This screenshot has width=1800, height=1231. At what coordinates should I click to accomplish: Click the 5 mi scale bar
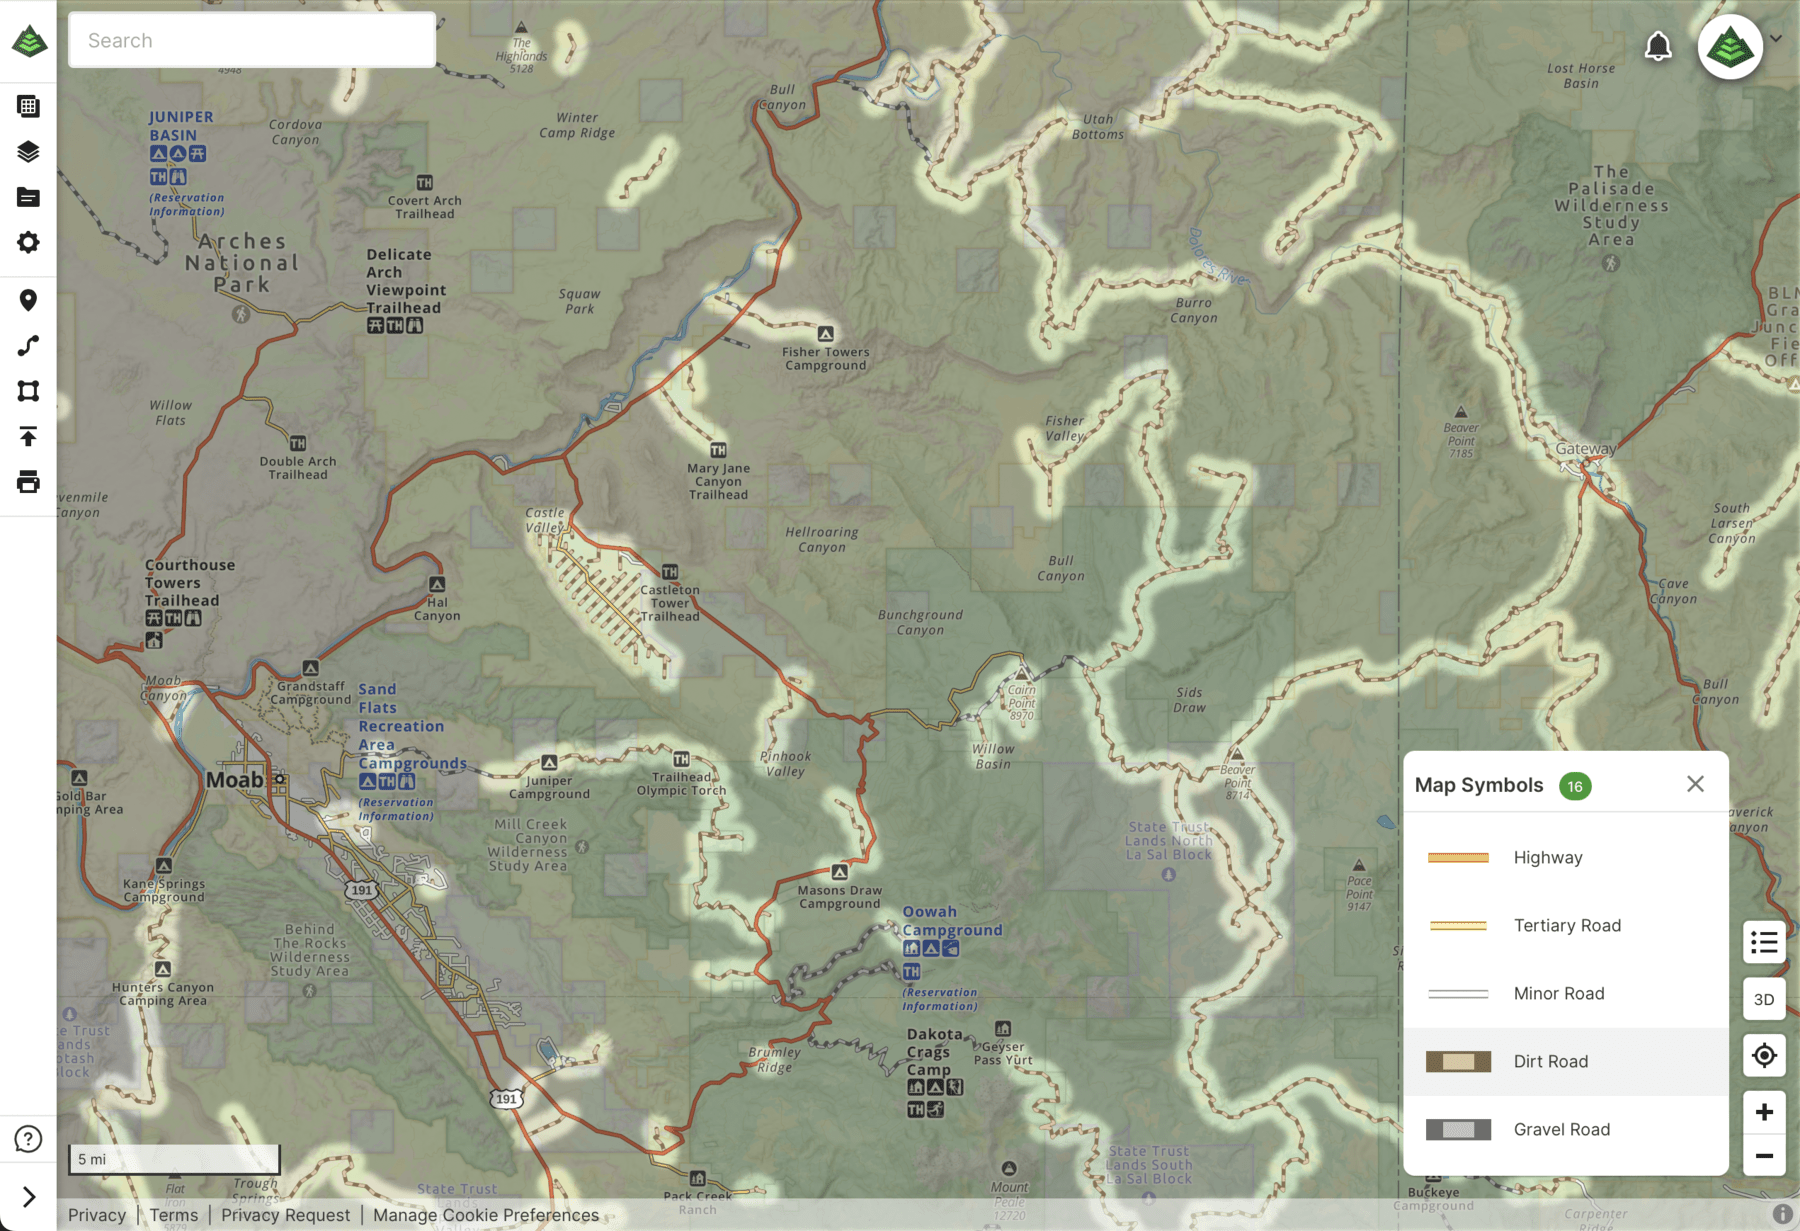coord(174,1159)
